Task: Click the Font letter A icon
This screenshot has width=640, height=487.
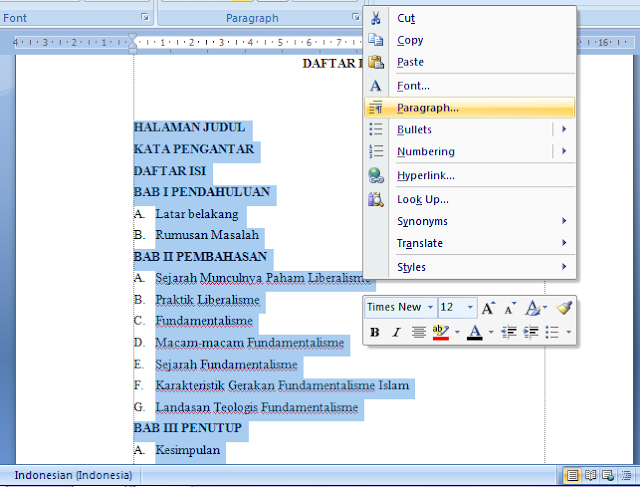Action: point(376,86)
